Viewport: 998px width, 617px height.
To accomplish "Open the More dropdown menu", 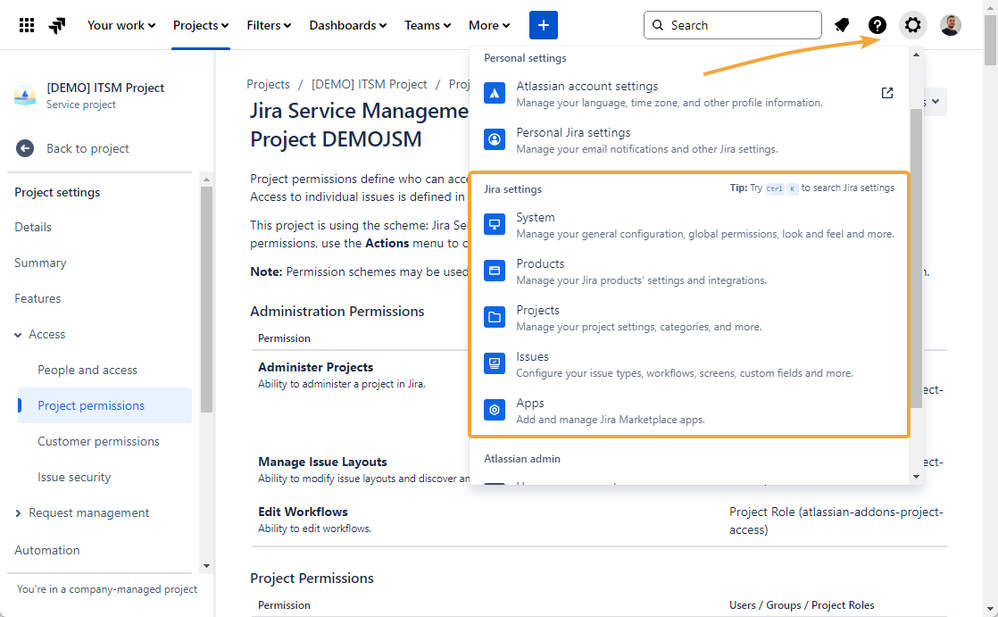I will click(489, 25).
